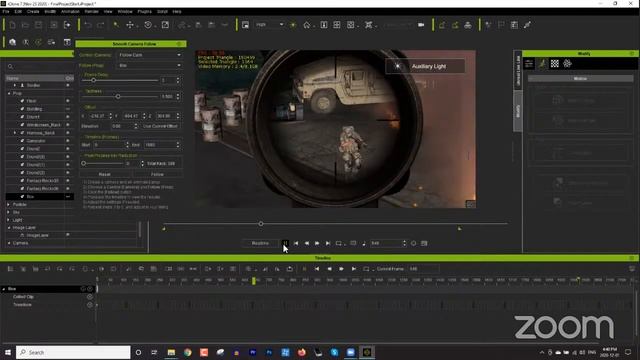Click the Preview Camera view icon
The height and width of the screenshot is (360, 640).
point(245,25)
